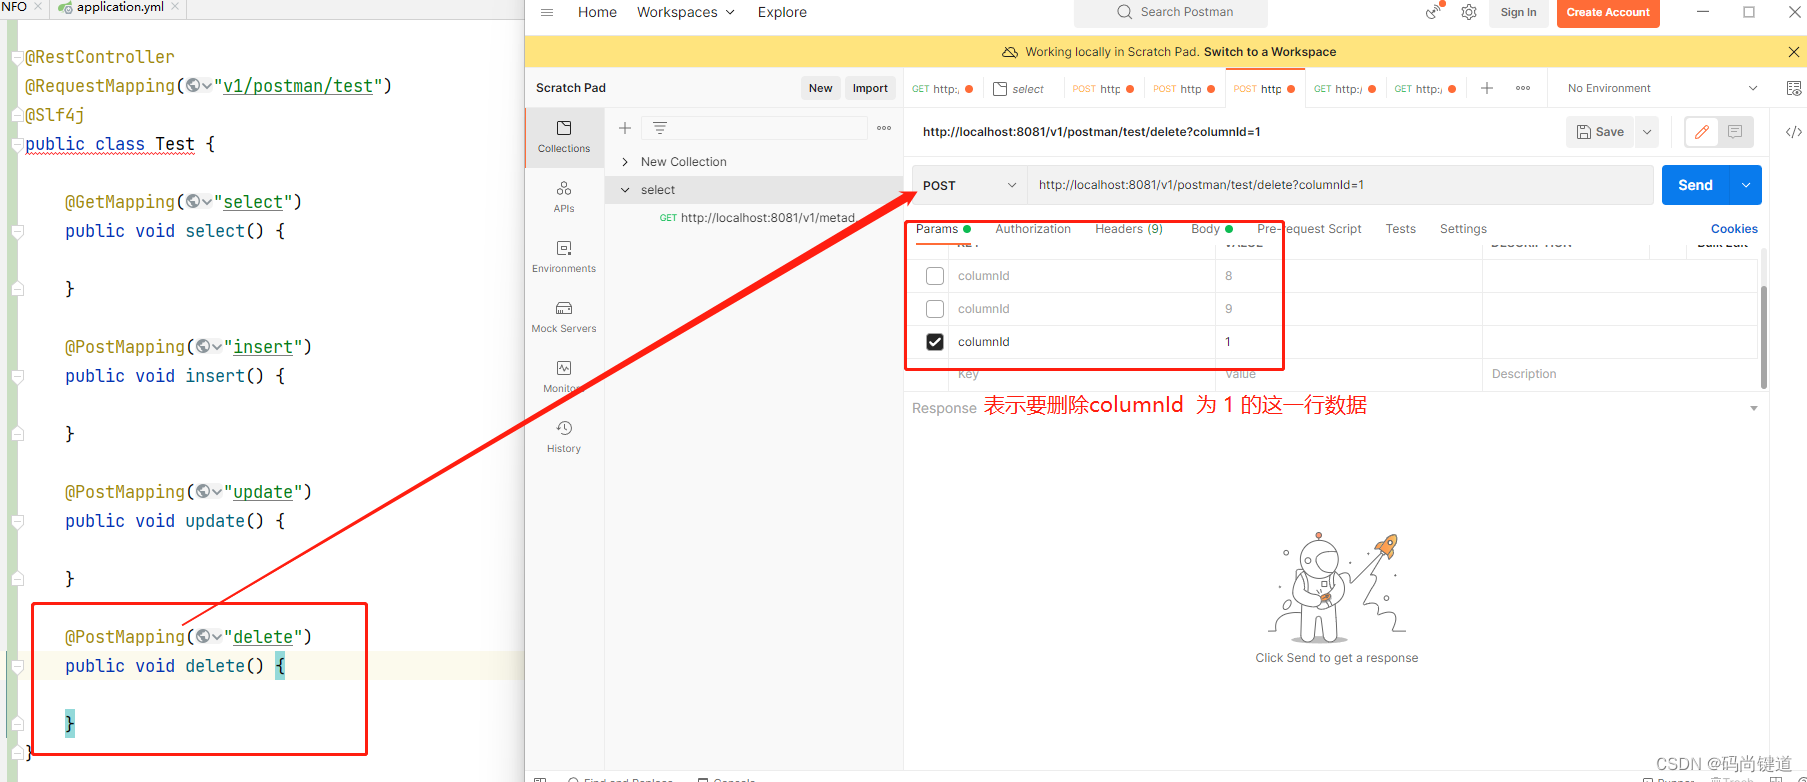Click Switch to a Workspace link
1807x782 pixels.
pos(1270,52)
